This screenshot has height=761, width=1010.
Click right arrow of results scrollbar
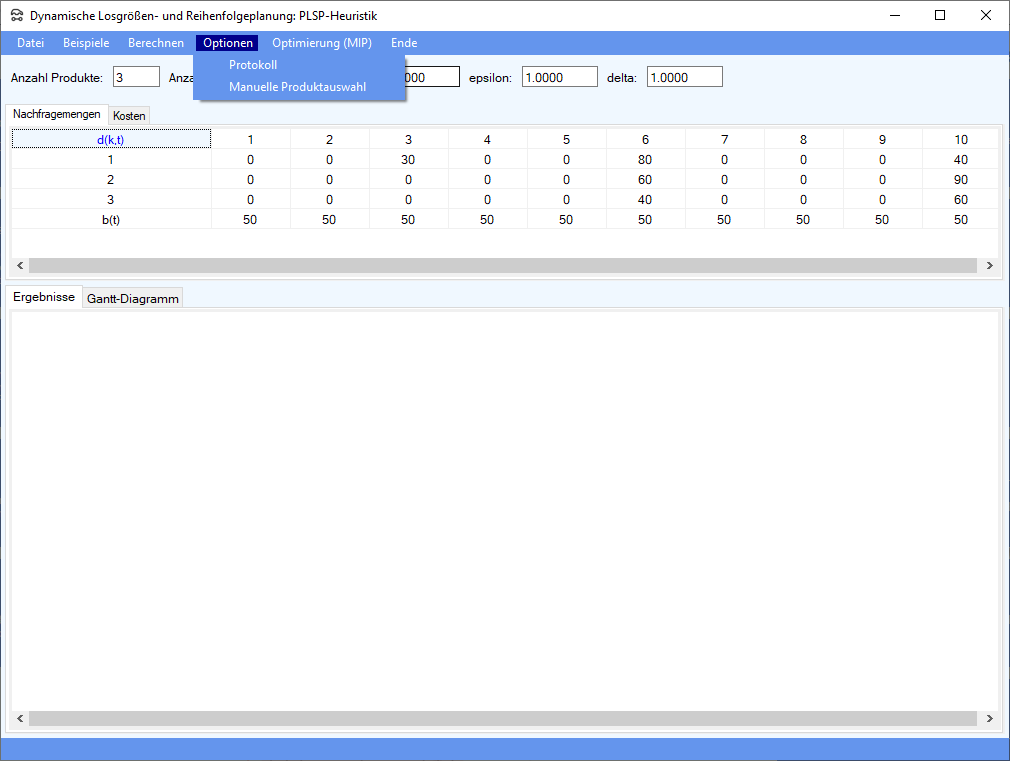point(989,719)
